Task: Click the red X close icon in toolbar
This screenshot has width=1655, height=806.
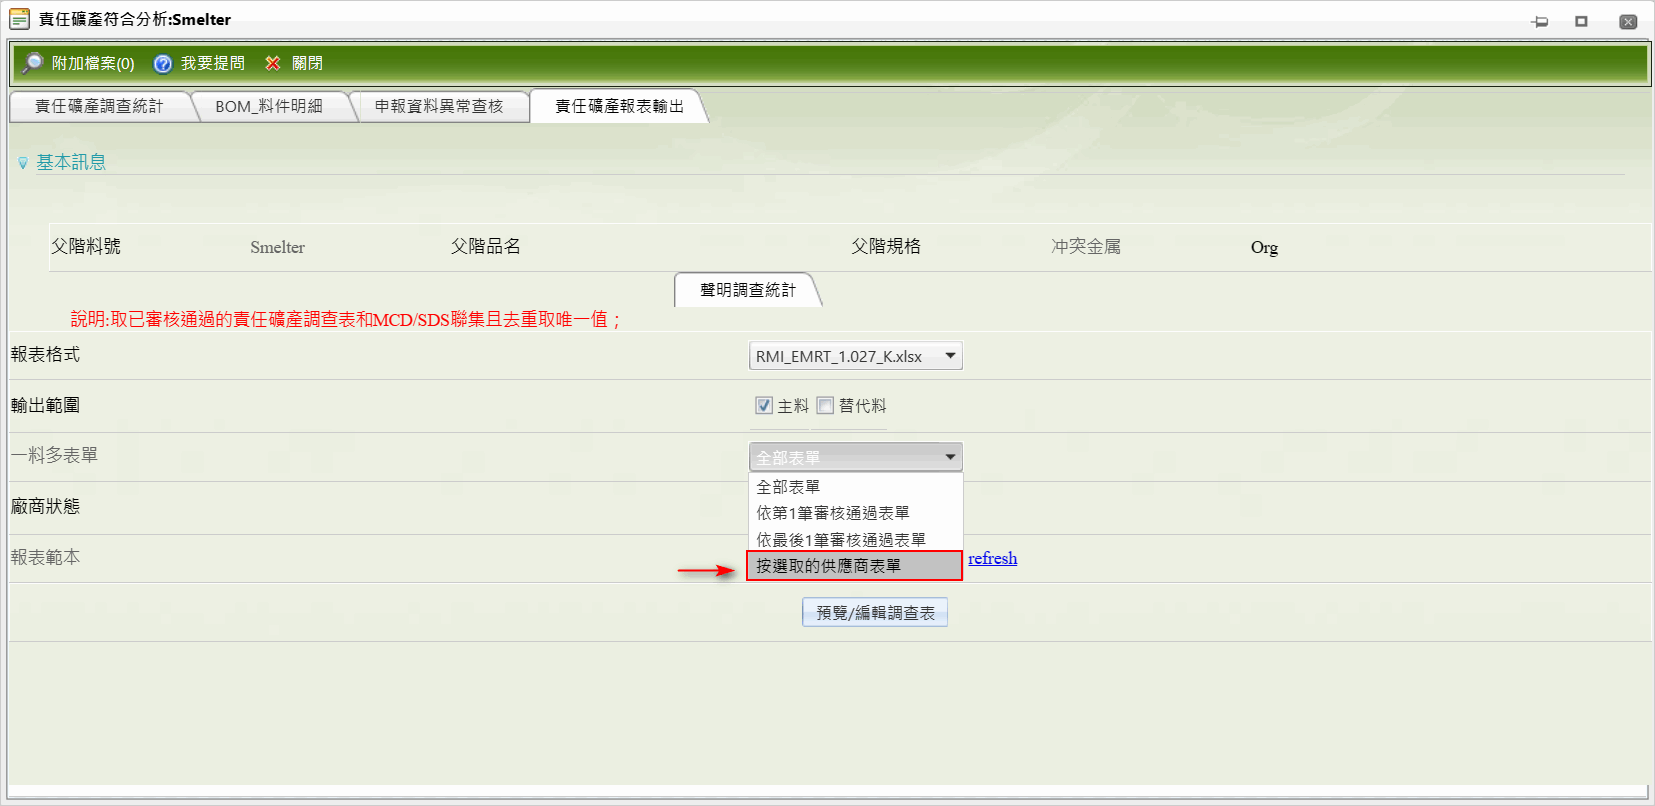Action: [x=272, y=63]
